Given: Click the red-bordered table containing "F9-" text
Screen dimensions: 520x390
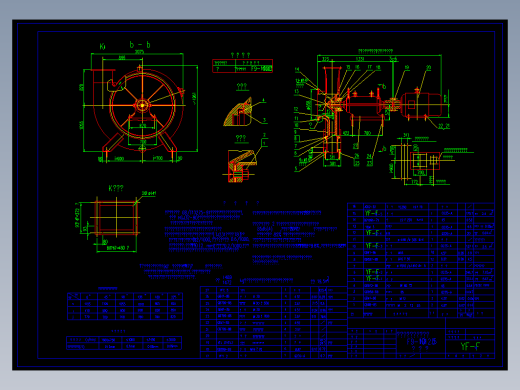Looking at the screenshot, I should 242,66.
